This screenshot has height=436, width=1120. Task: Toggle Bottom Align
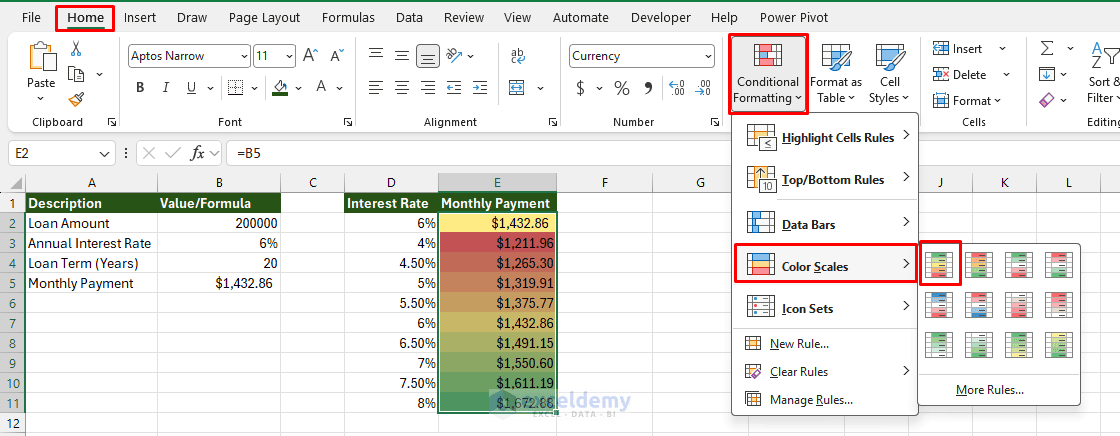428,56
